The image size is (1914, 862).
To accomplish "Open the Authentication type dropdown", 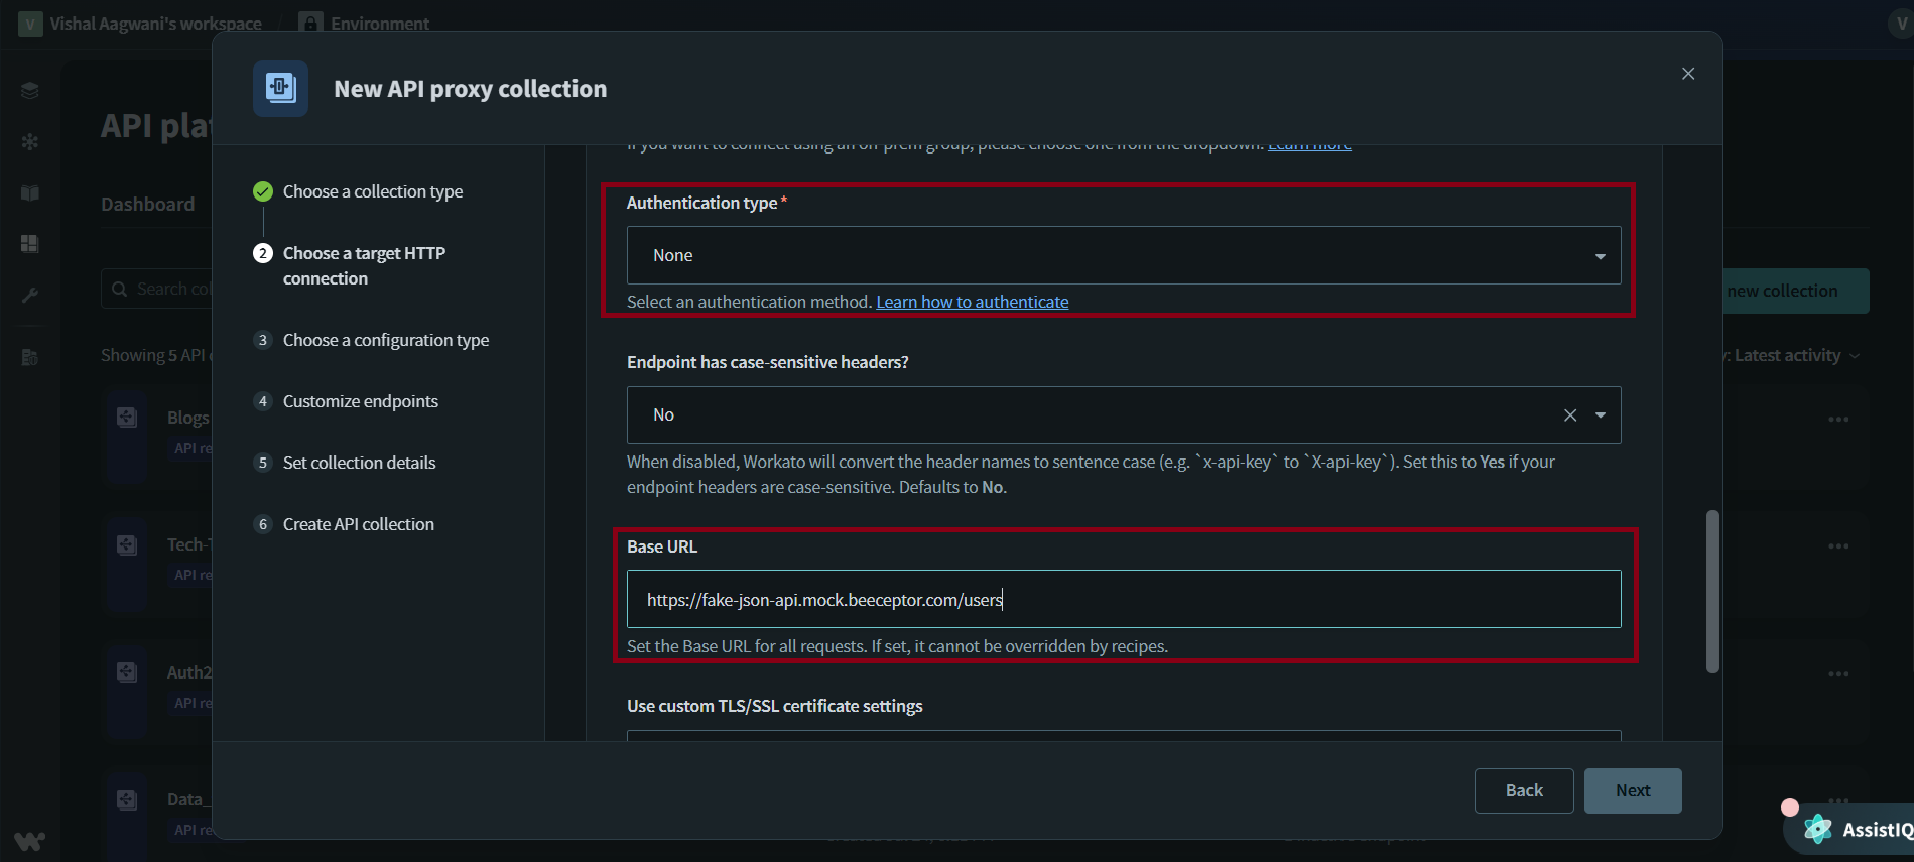I will pos(1124,255).
